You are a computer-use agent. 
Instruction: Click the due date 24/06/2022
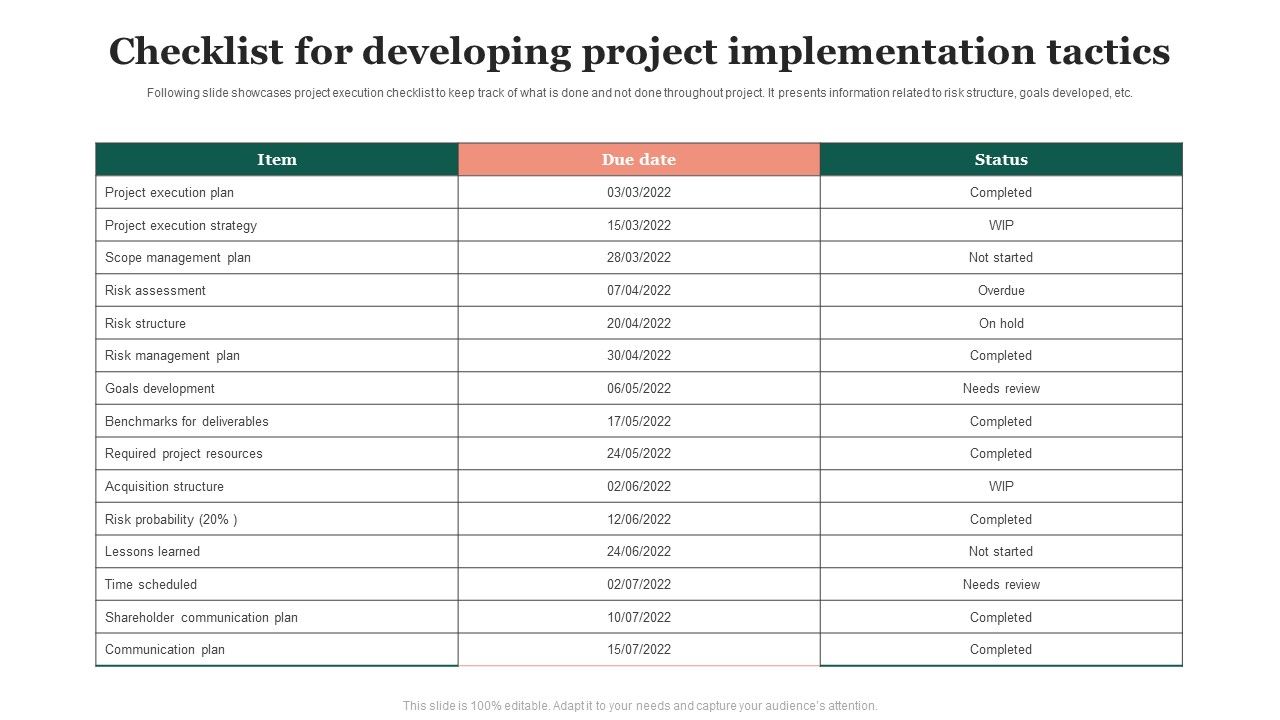click(639, 552)
